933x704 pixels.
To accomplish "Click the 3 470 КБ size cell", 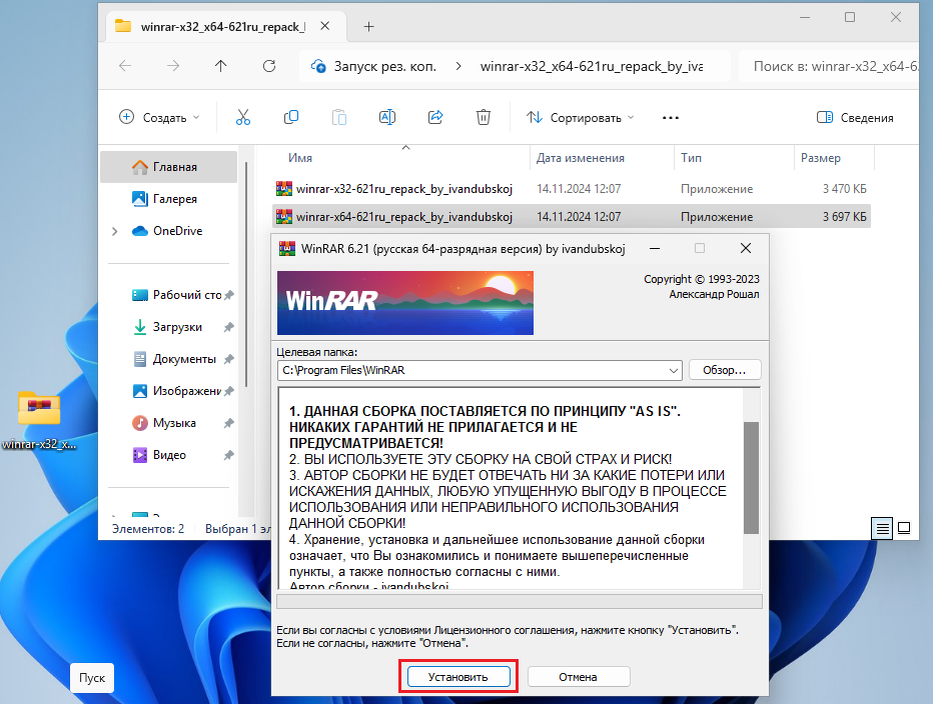I will point(844,189).
